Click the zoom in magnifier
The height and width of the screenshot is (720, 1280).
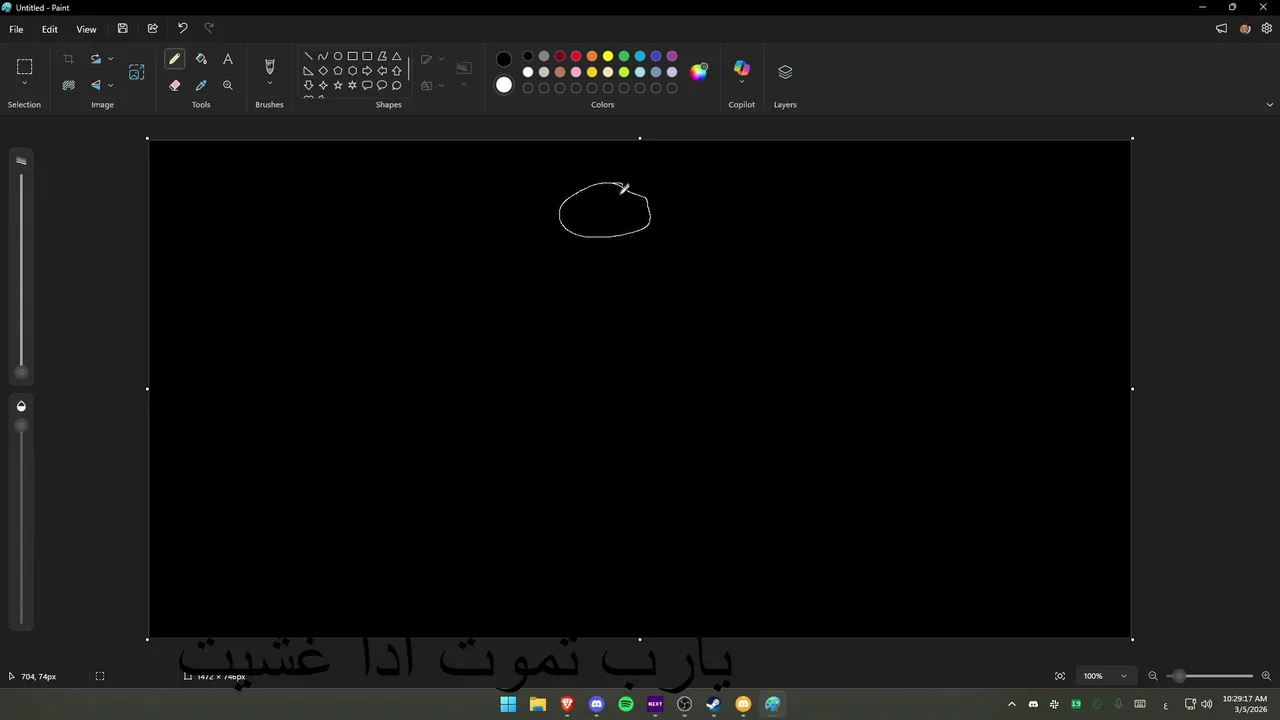pyautogui.click(x=1266, y=676)
